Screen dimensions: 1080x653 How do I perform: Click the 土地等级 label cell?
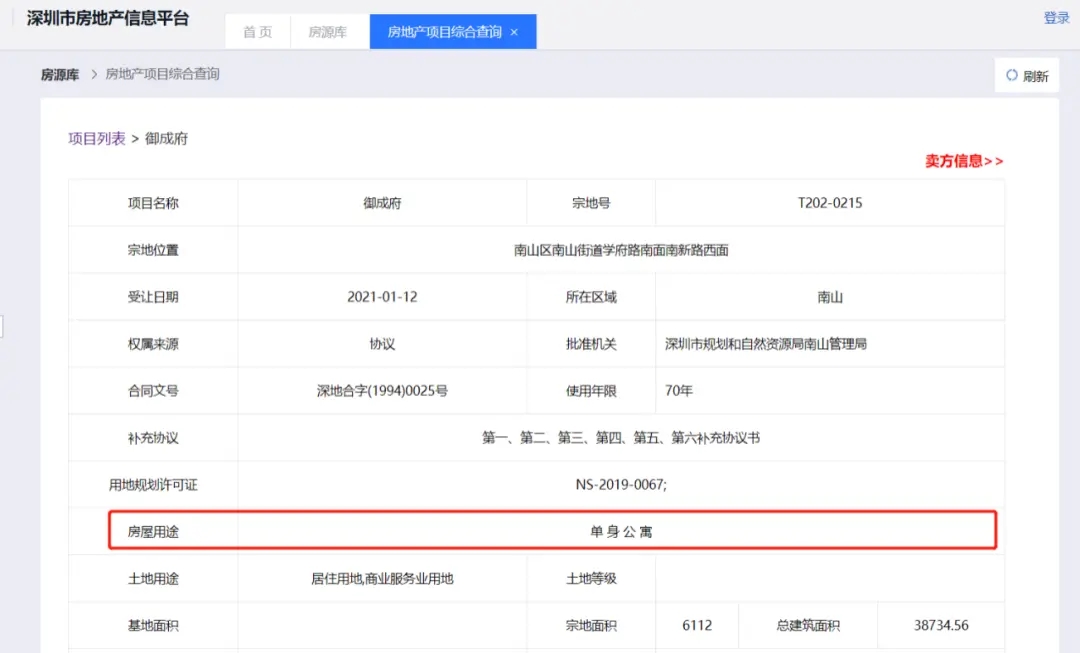point(591,579)
